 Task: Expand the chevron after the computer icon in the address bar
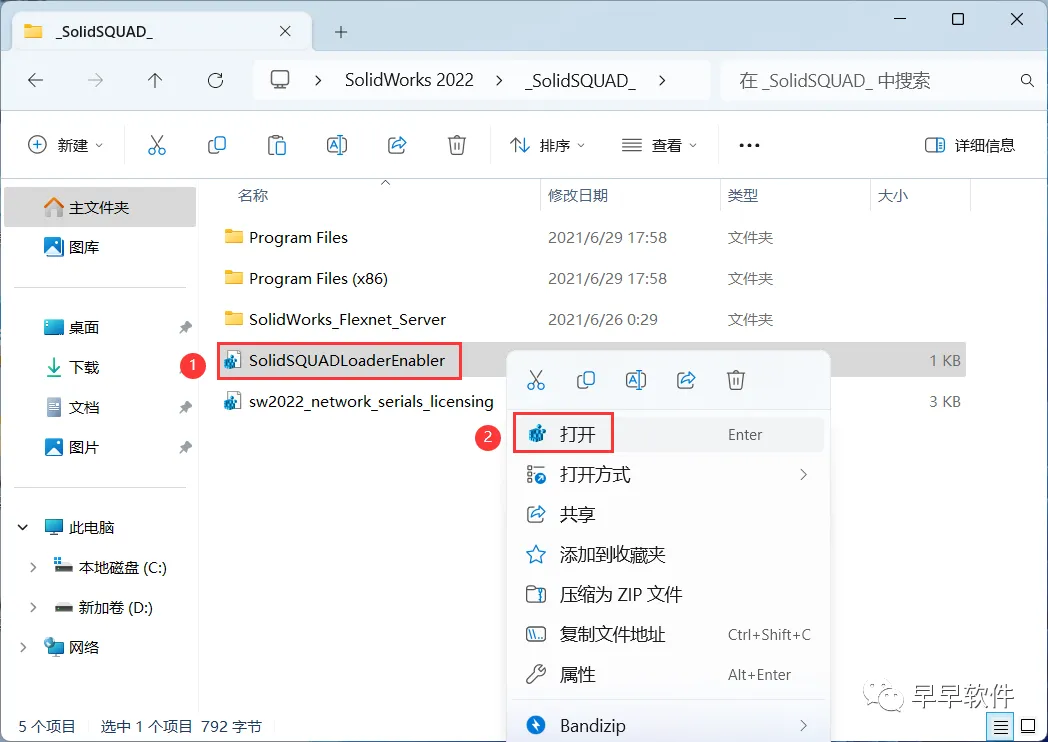[318, 81]
